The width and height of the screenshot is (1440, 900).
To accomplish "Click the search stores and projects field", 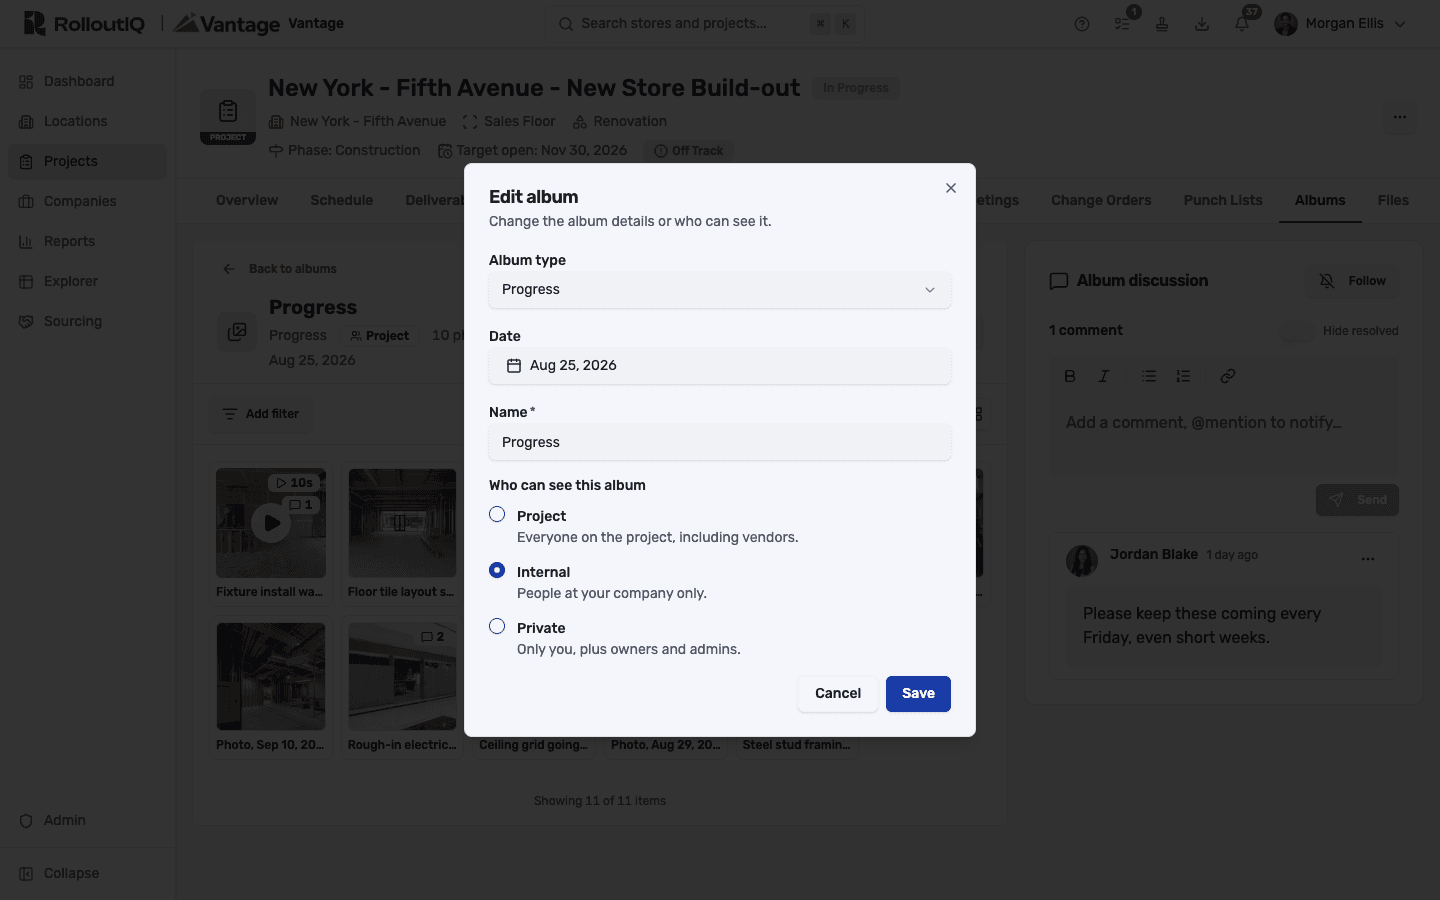I will pos(705,24).
